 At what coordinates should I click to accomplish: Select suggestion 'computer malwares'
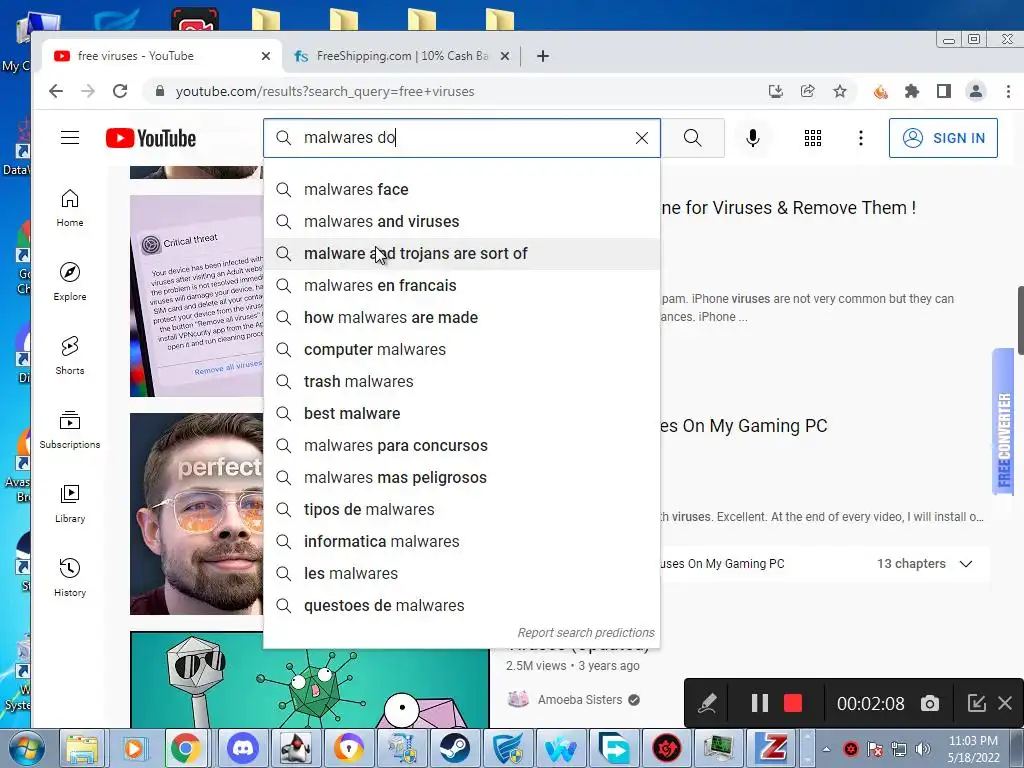[462, 349]
